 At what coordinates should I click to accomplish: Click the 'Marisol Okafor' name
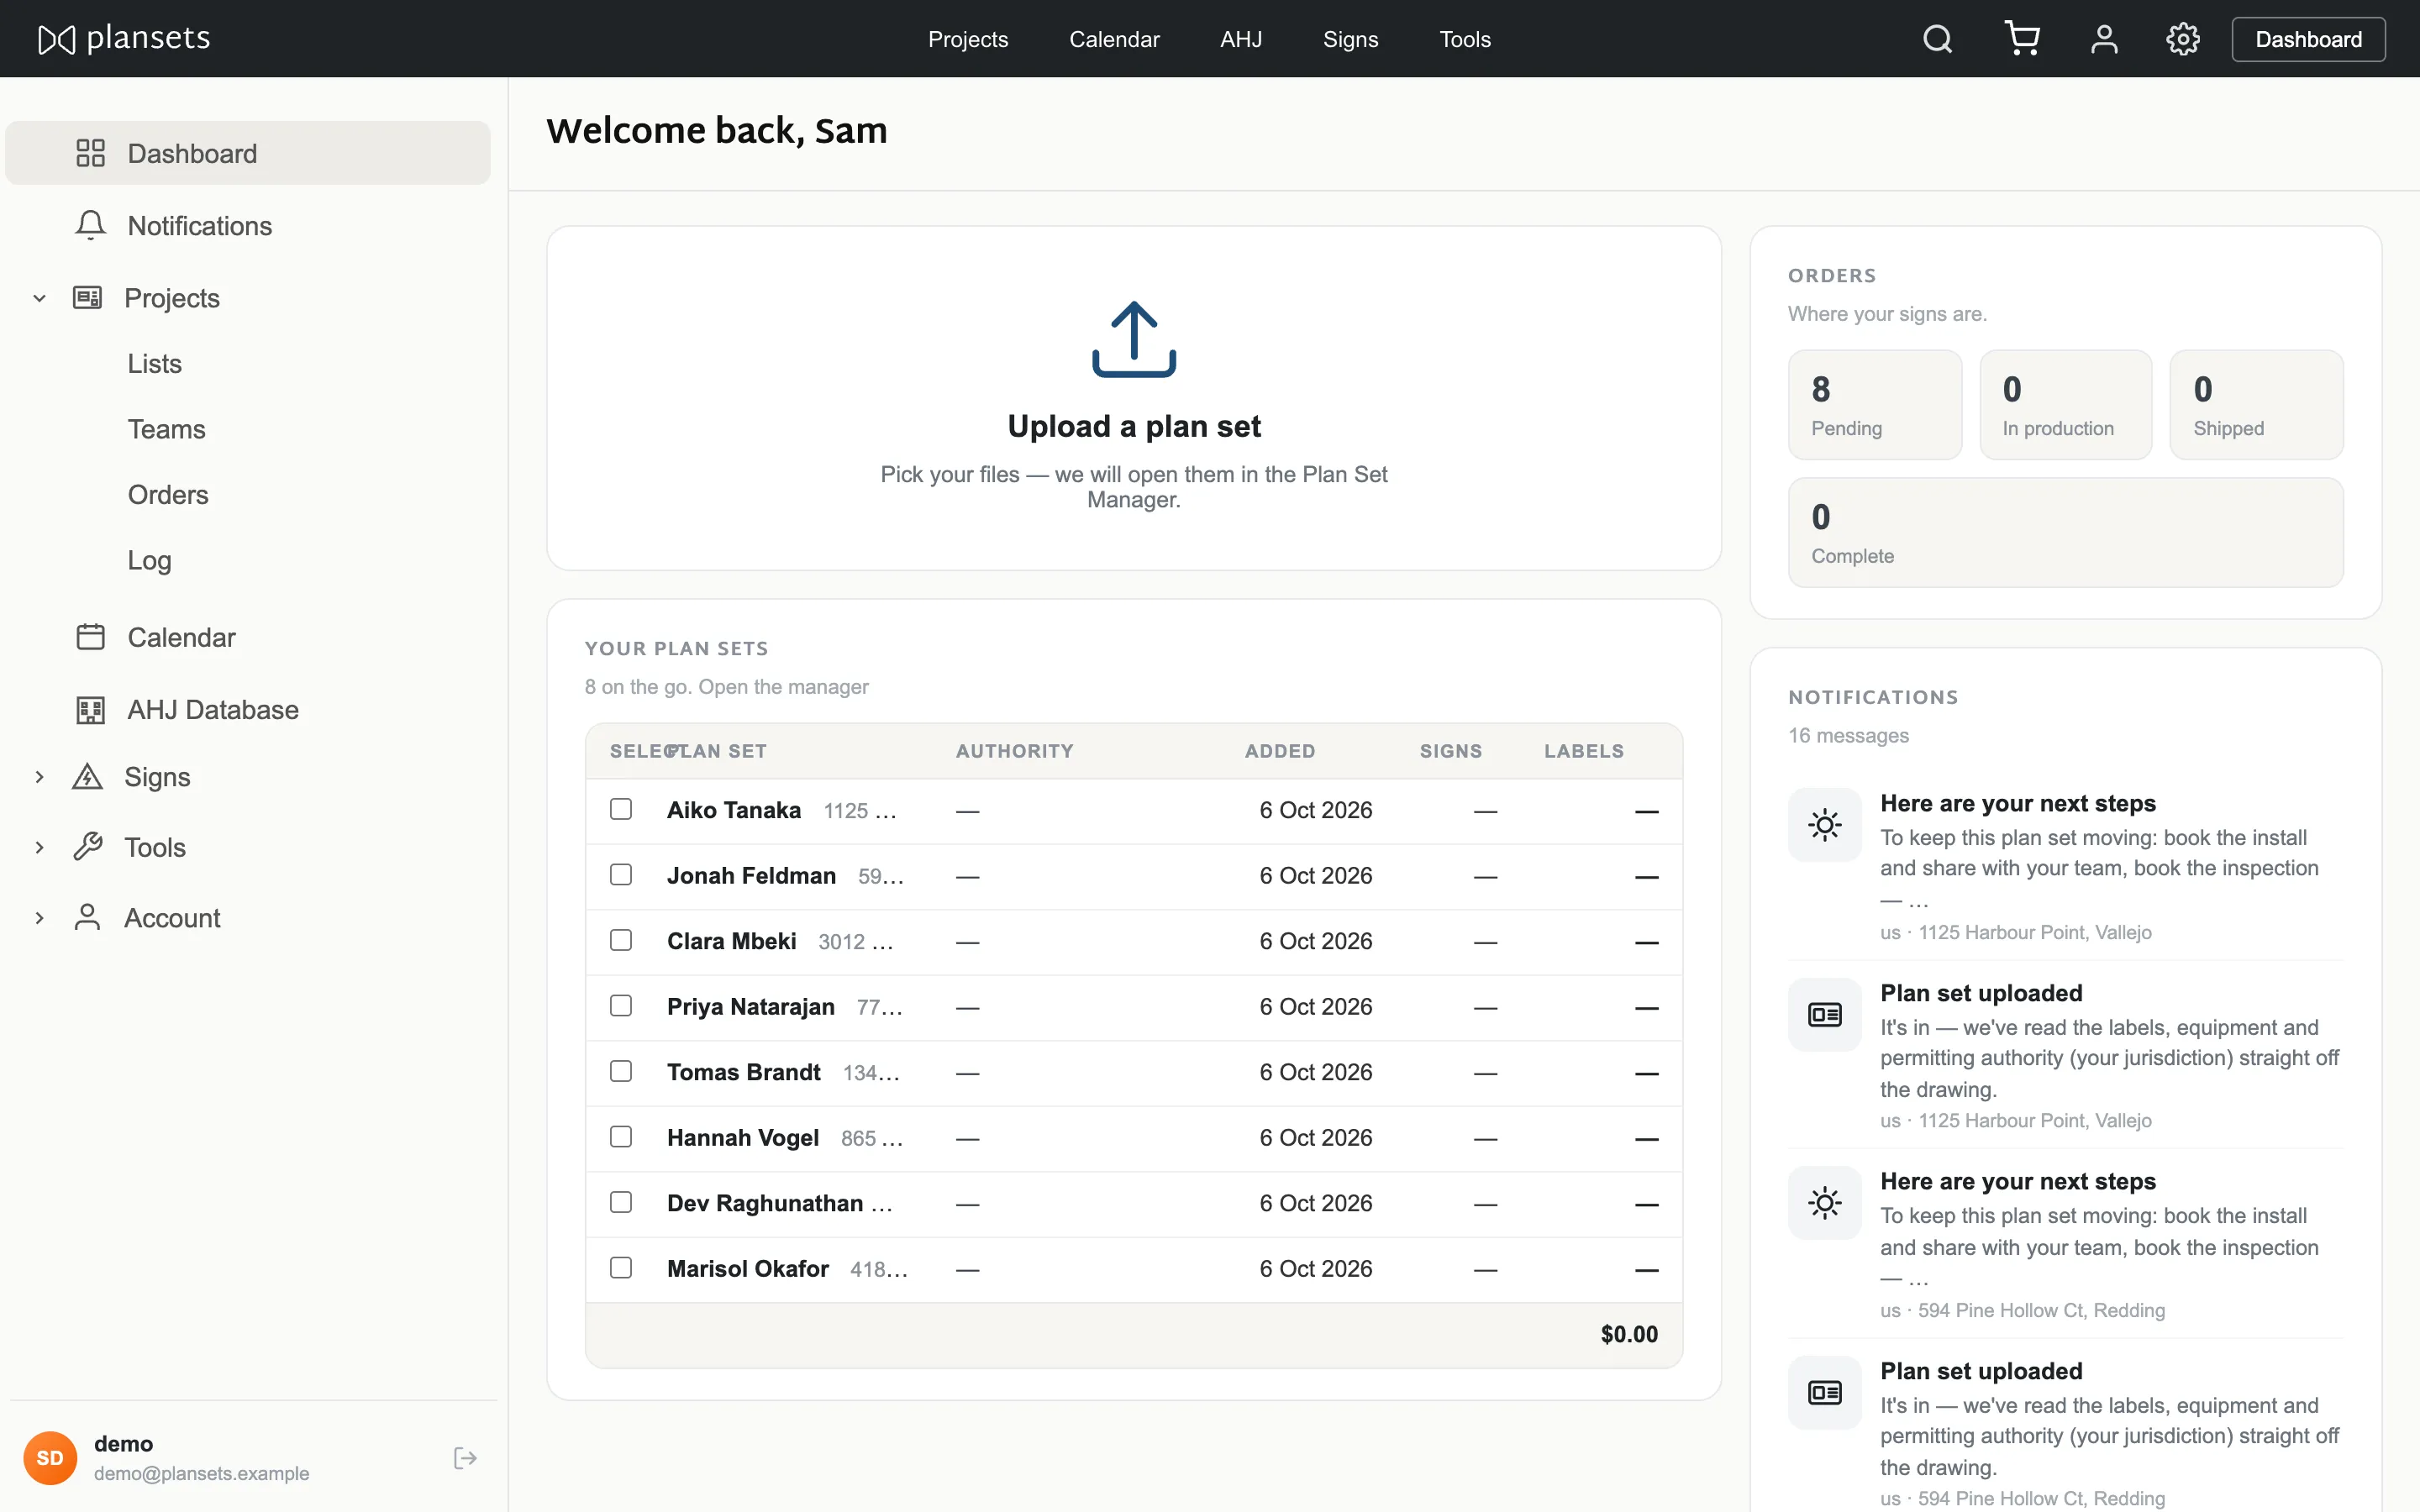tap(747, 1268)
